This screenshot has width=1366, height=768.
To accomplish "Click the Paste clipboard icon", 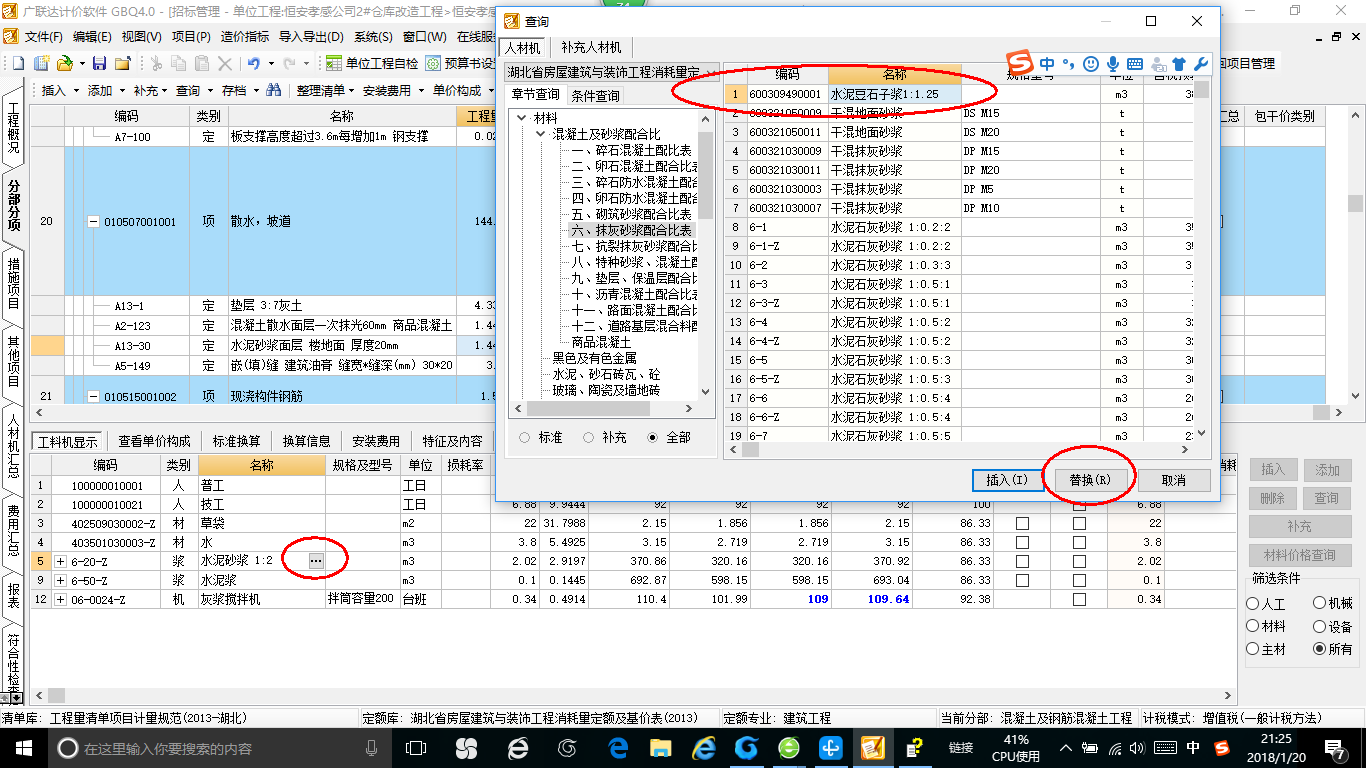I will pyautogui.click(x=203, y=64).
